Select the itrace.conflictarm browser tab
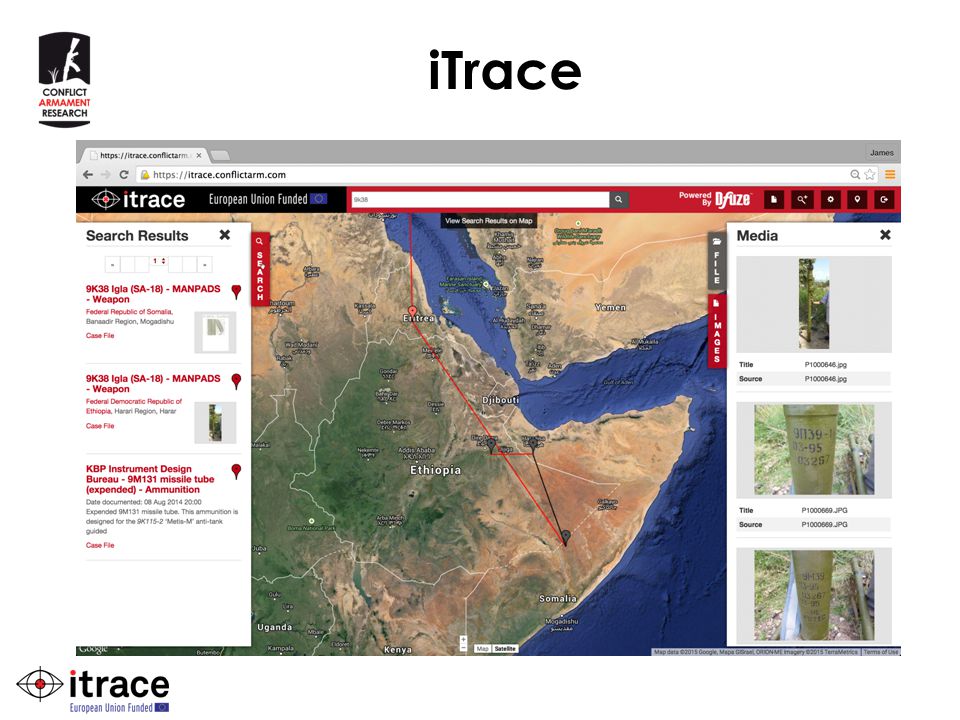 point(145,156)
